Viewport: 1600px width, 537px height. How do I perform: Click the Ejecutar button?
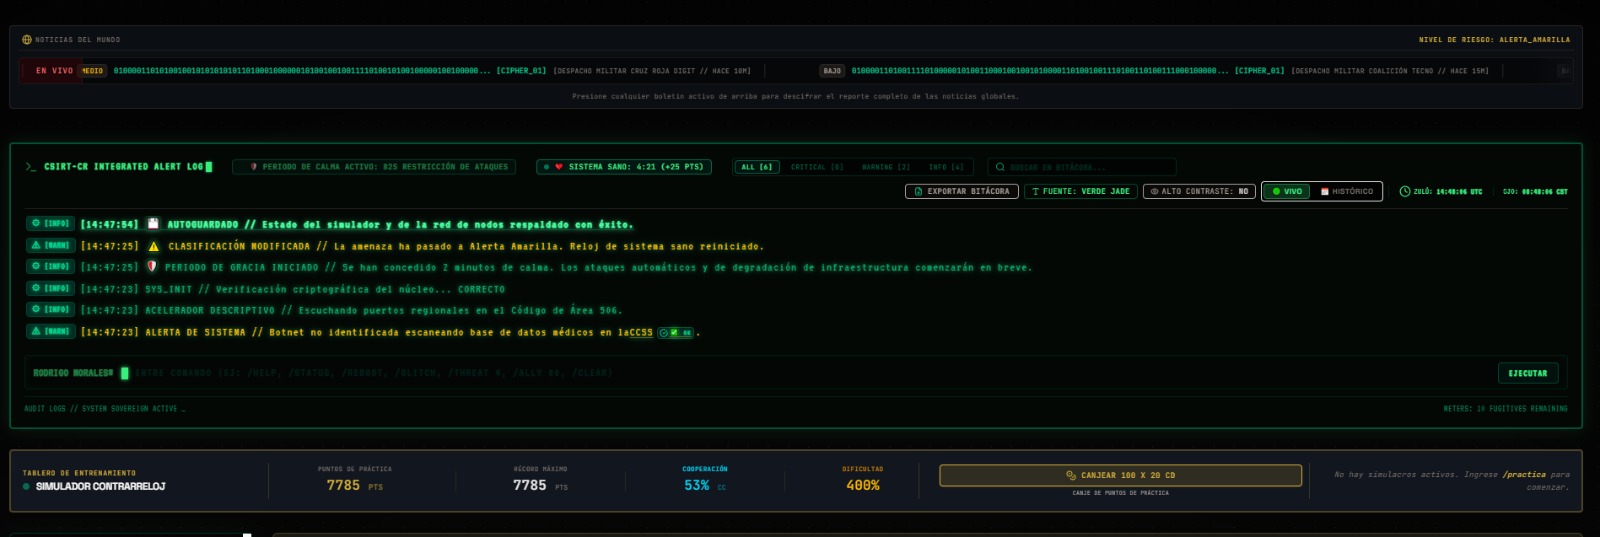(1527, 373)
